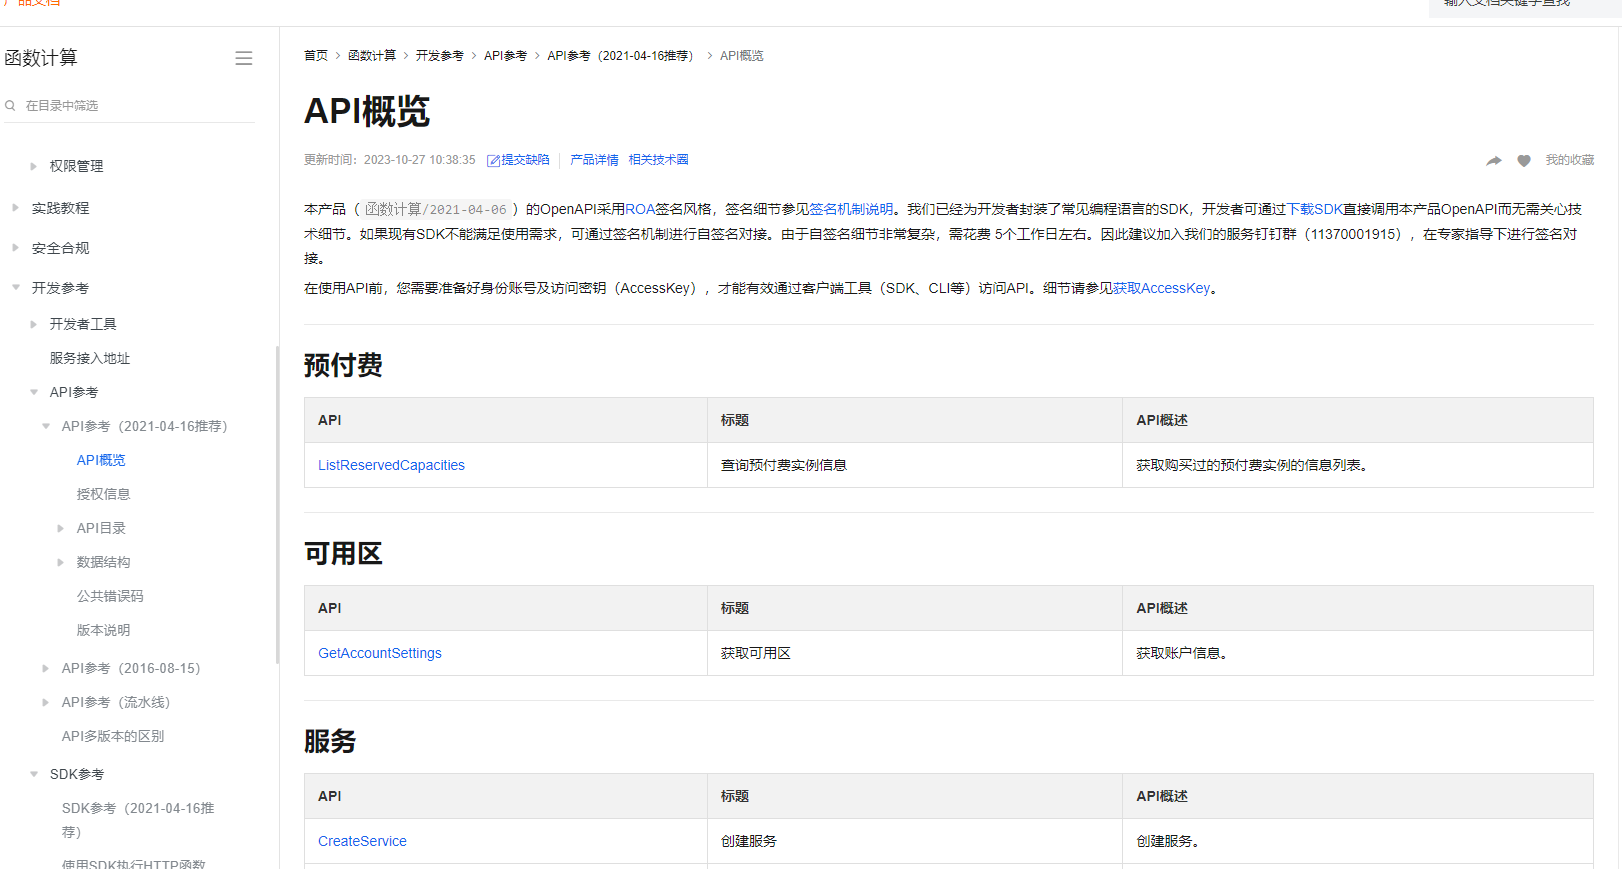Open 下载SDK link
The width and height of the screenshot is (1622, 869).
coord(1314,209)
